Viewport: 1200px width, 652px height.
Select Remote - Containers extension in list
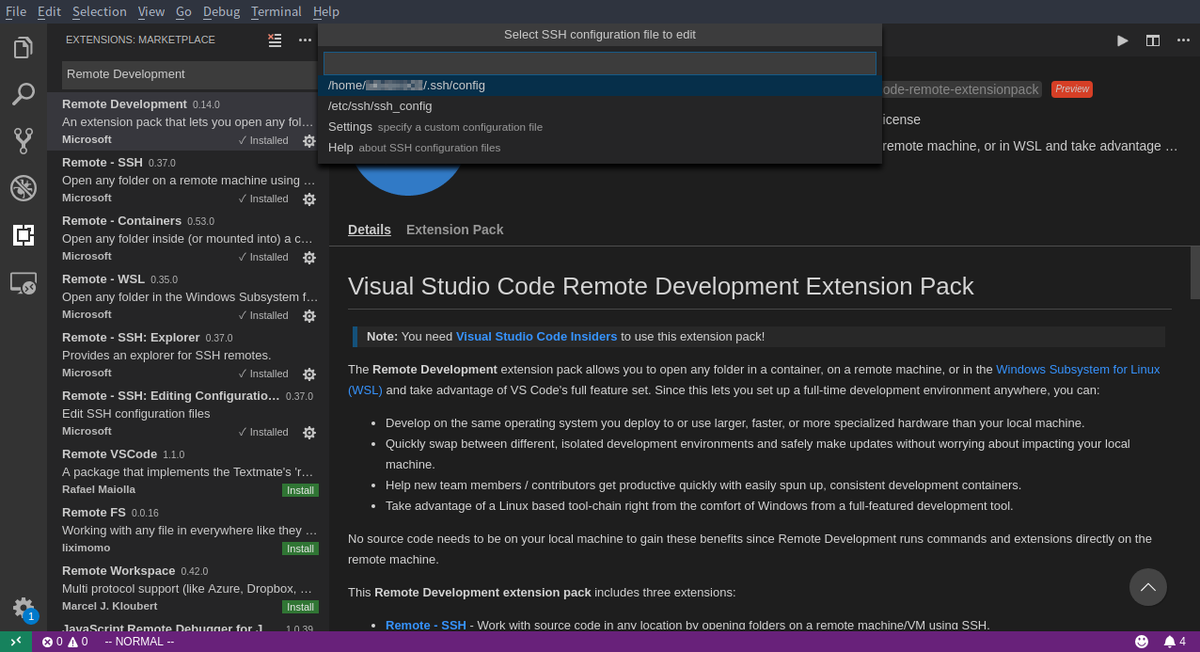(188, 238)
